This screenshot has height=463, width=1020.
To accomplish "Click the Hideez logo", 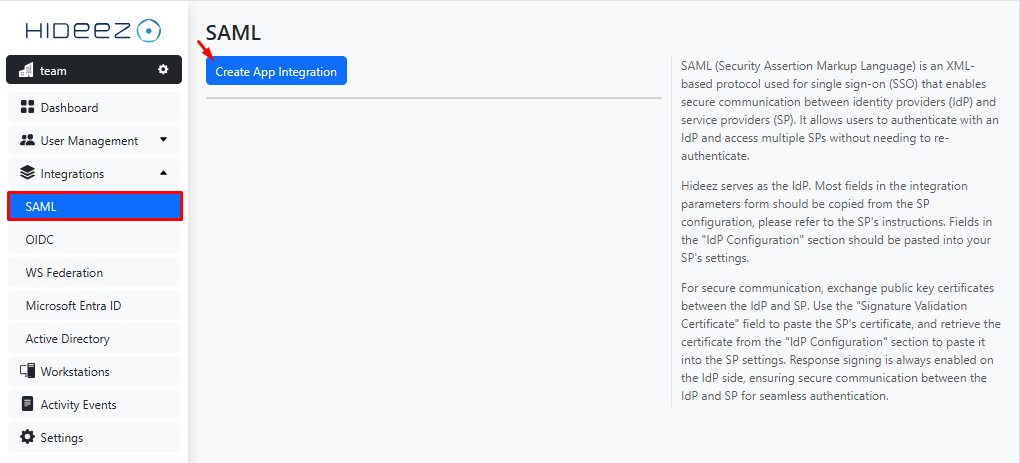I will pyautogui.click(x=92, y=30).
